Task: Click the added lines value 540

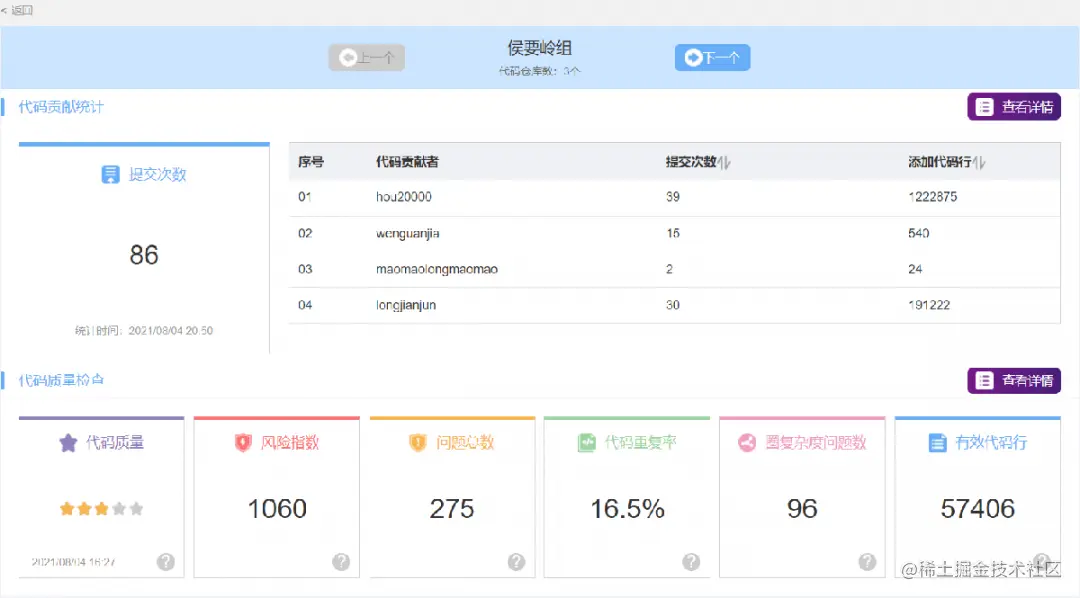Action: point(919,234)
